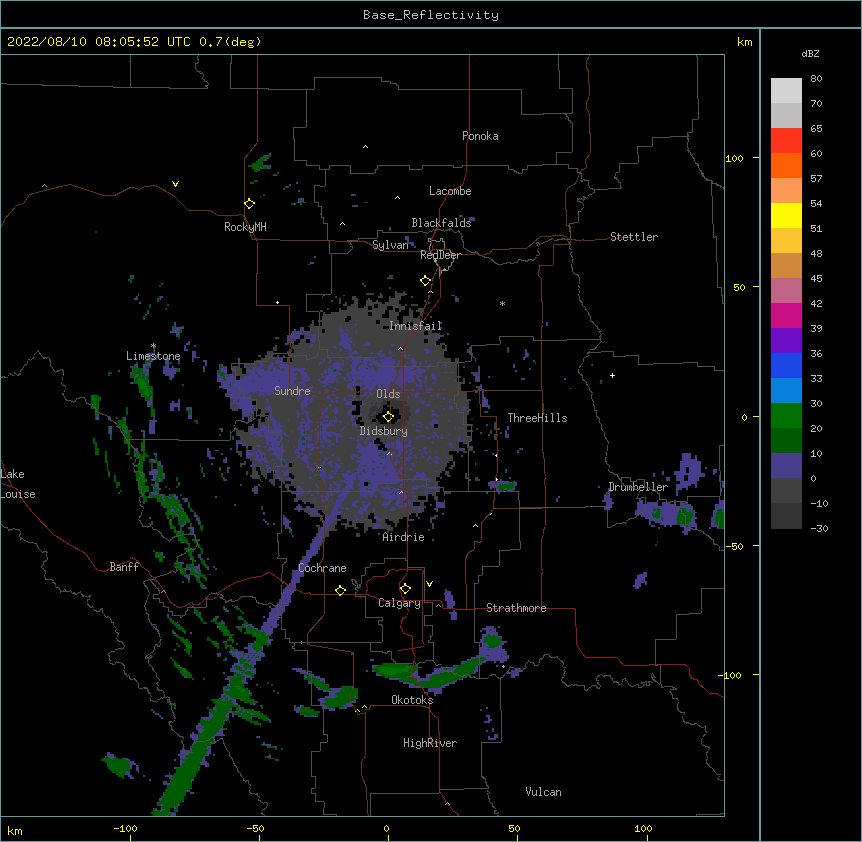The height and width of the screenshot is (842, 862).
Task: Click the Ponoka city label
Action: click(x=480, y=136)
